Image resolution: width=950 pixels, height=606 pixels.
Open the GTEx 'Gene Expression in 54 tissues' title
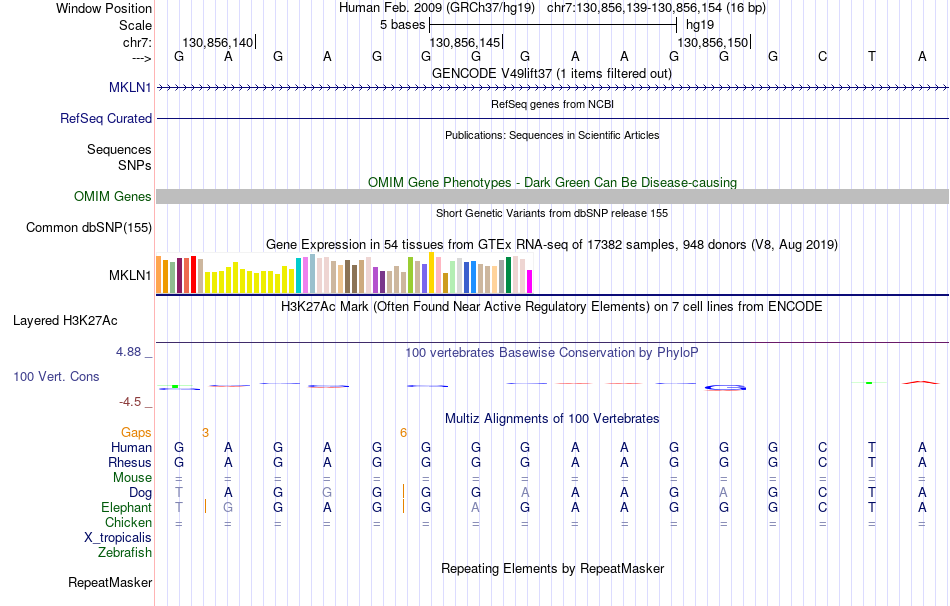pyautogui.click(x=552, y=245)
